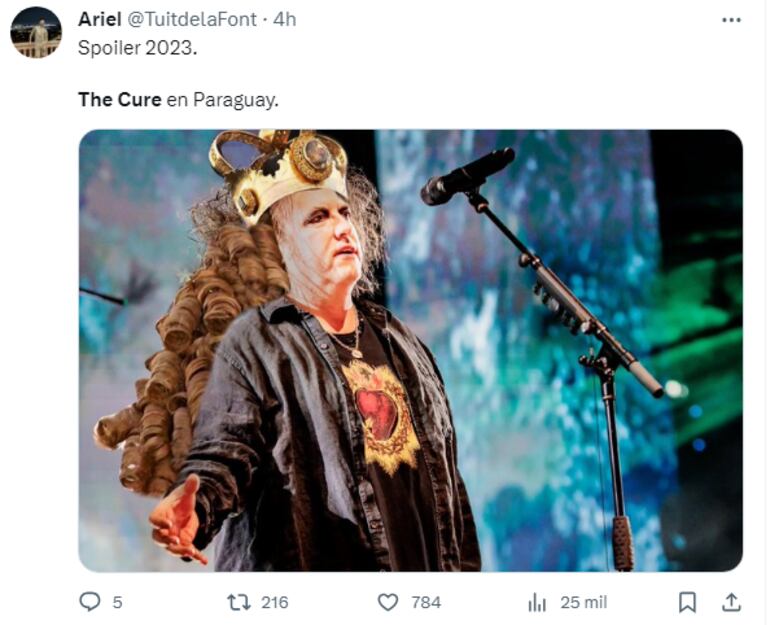Open tweet analytics via bar chart icon
This screenshot has height=625, width=770.
click(537, 602)
